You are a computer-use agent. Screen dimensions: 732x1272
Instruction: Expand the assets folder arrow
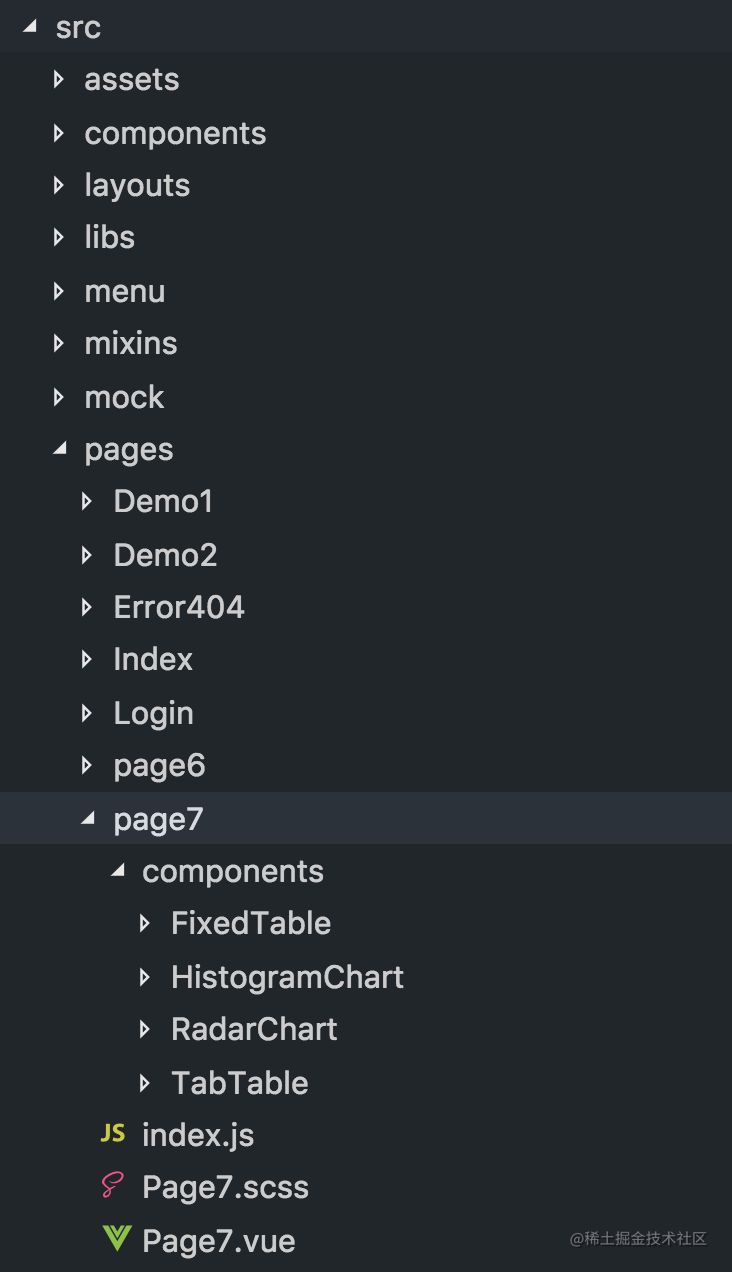point(59,79)
